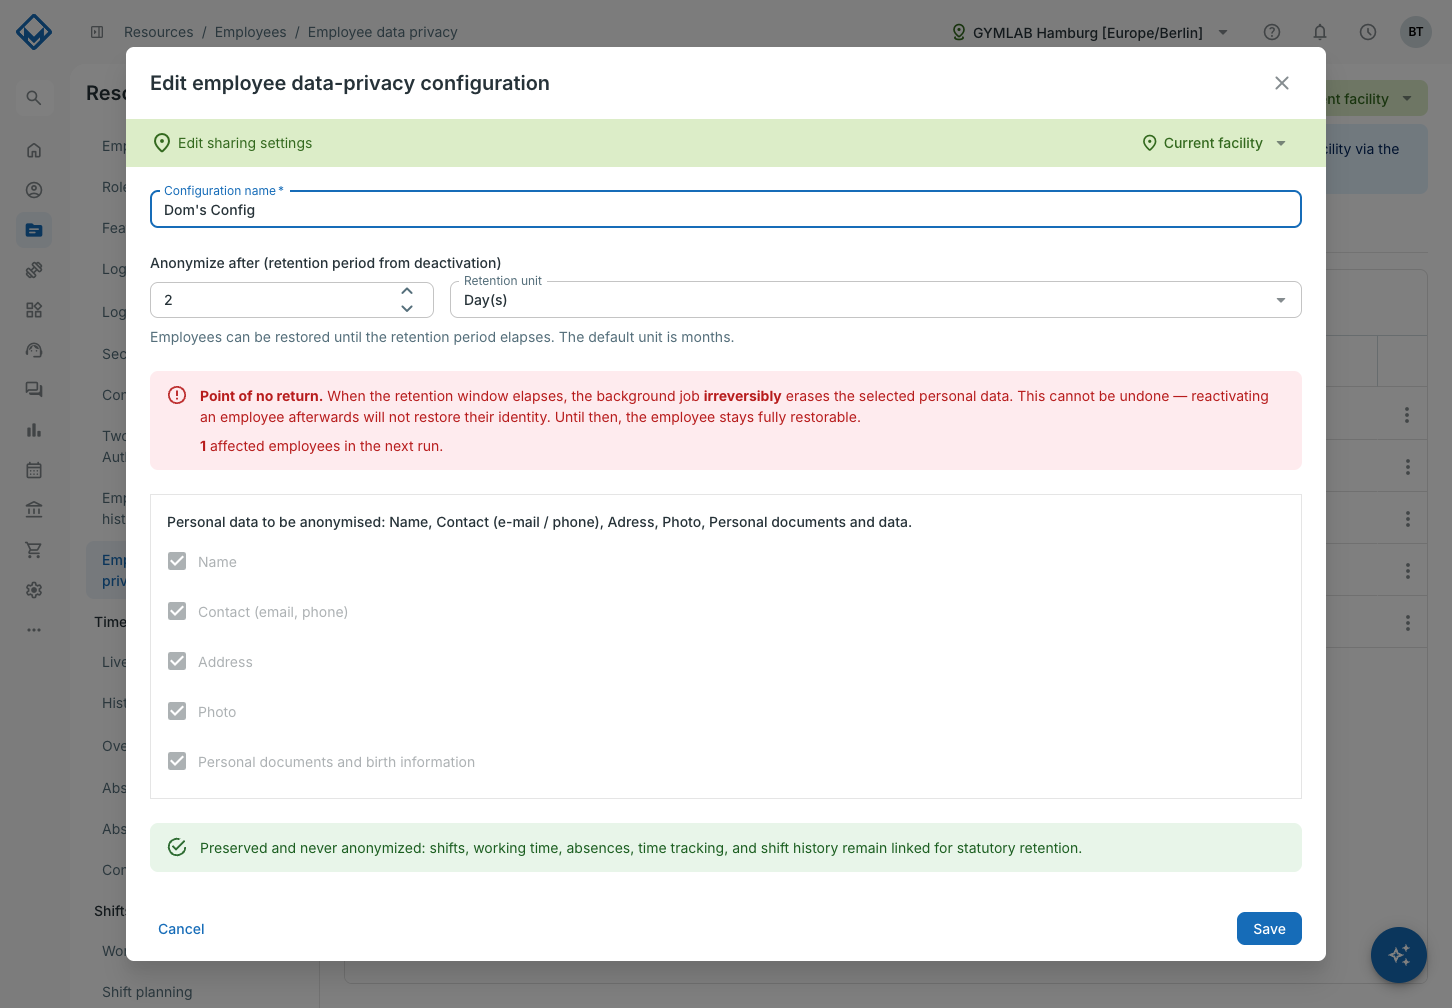Cancel editing the configuration

(181, 929)
